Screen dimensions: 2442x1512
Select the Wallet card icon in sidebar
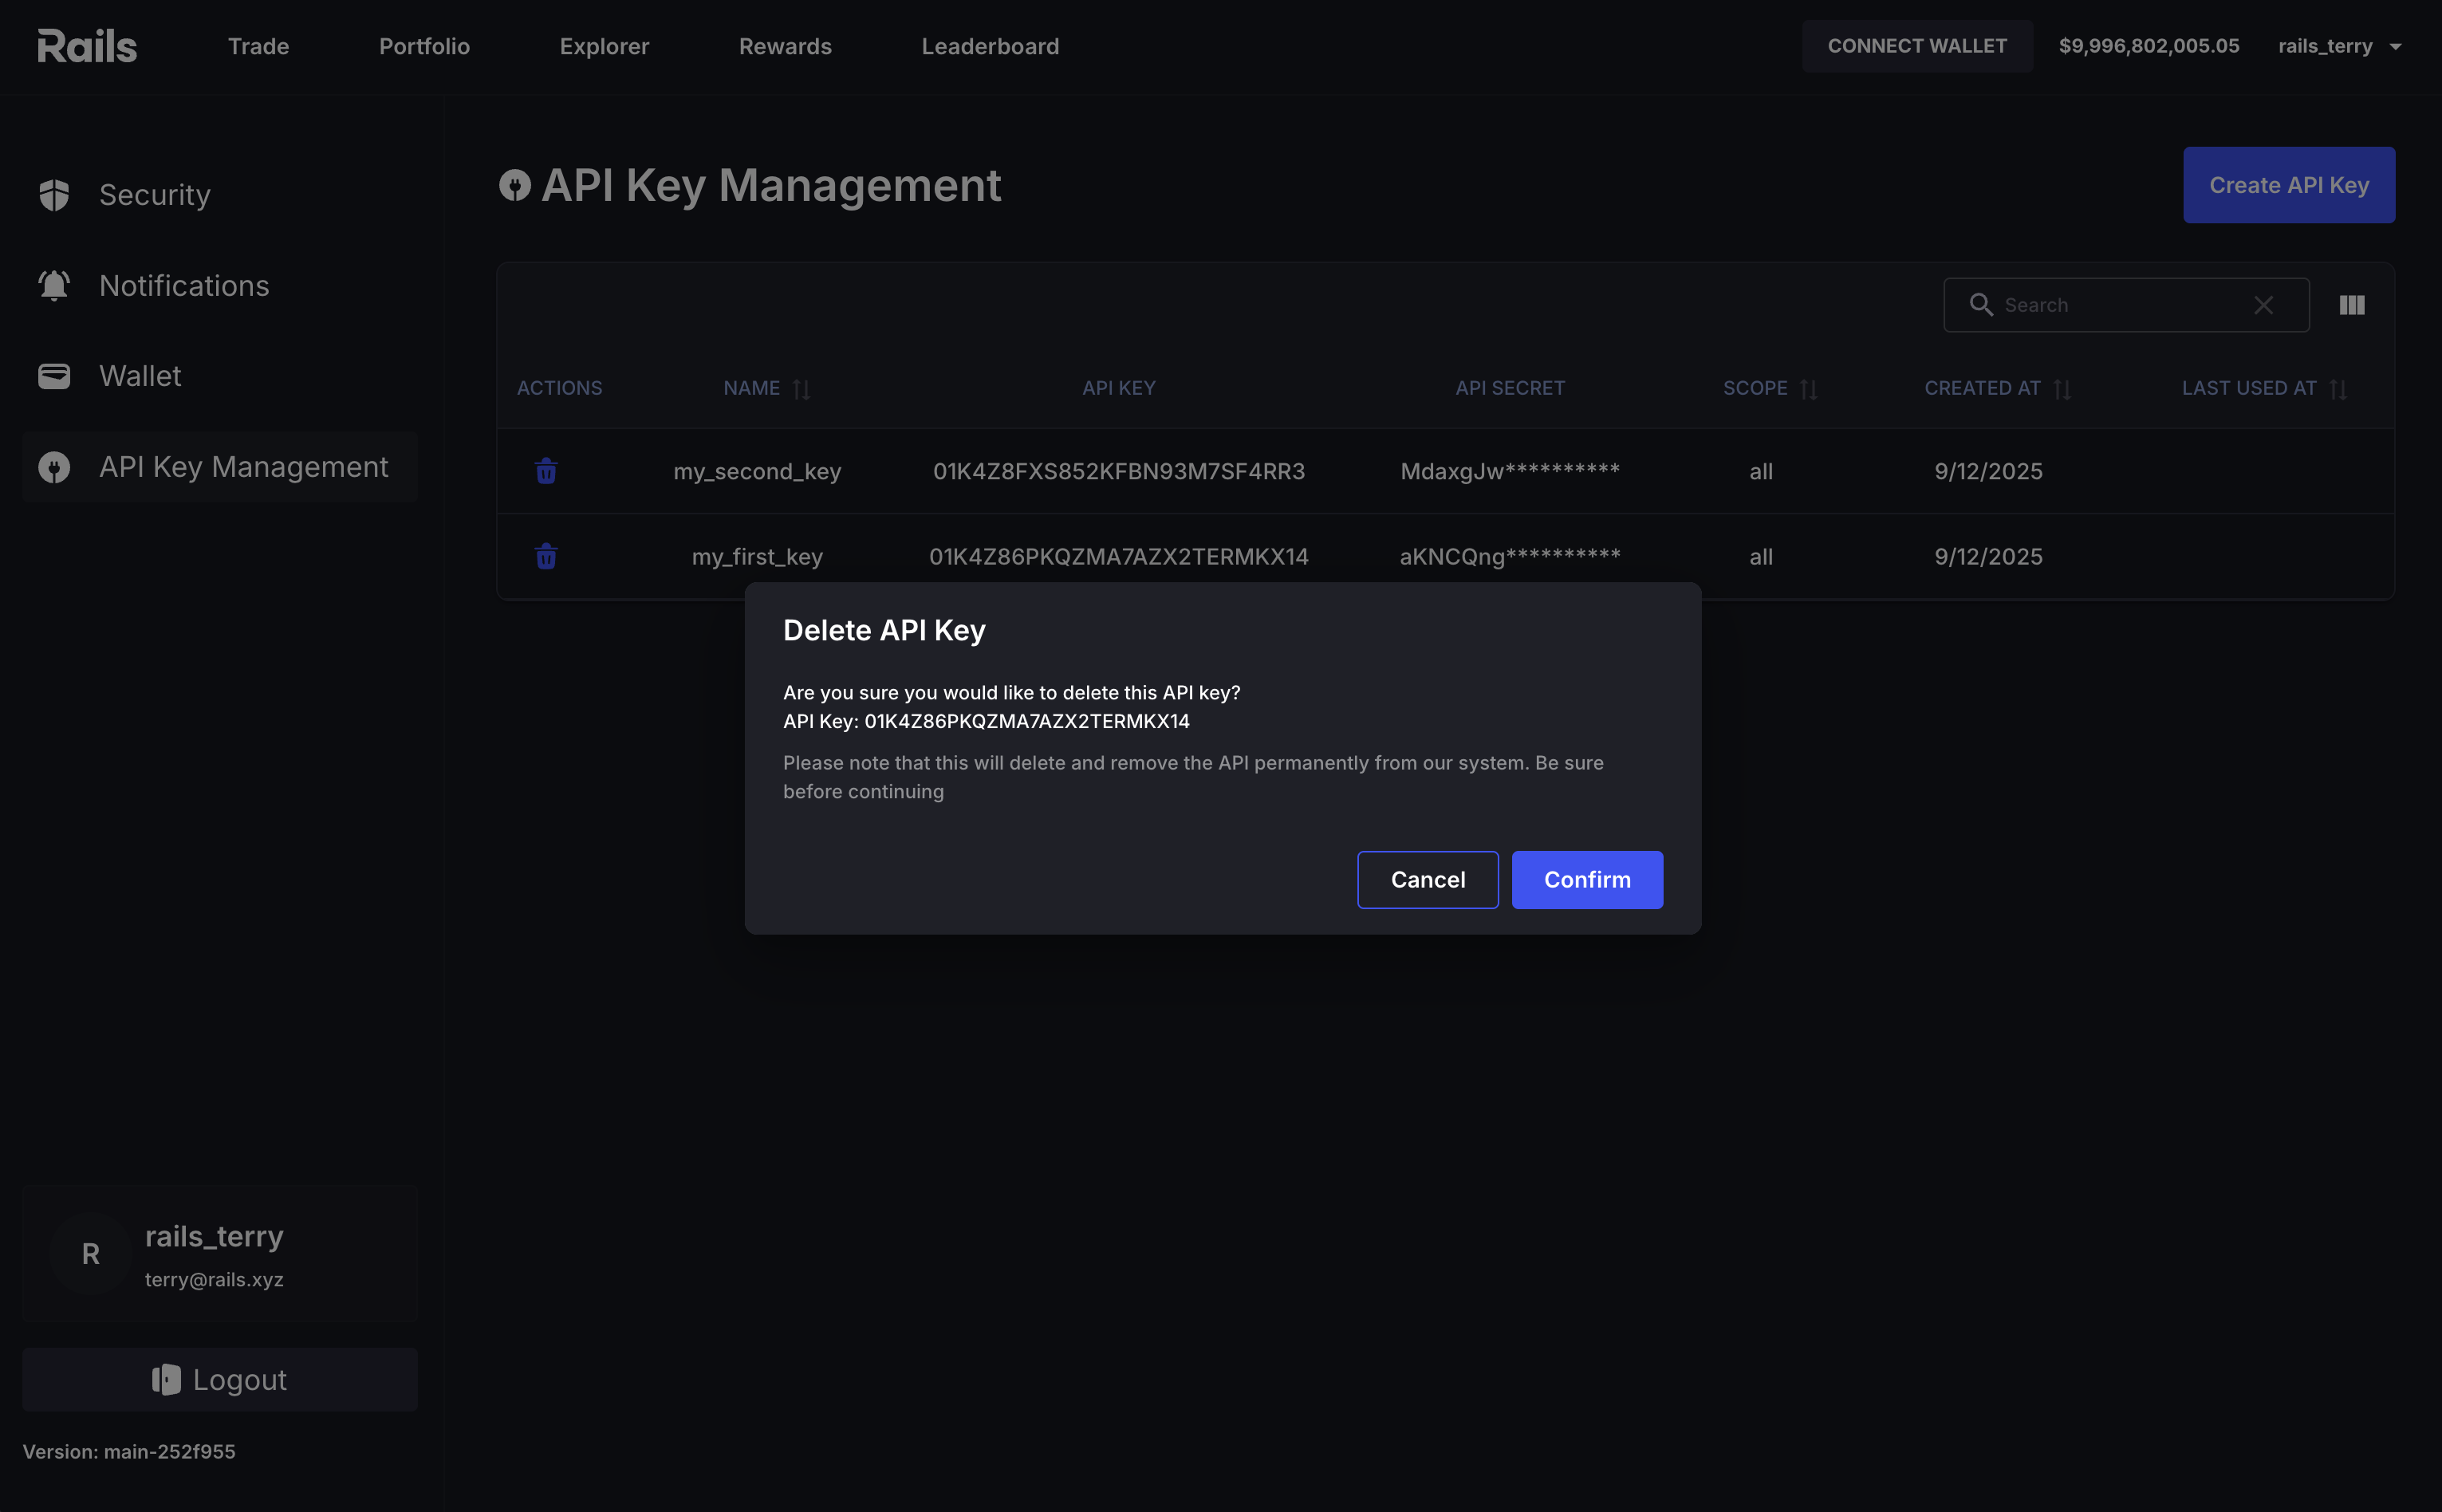(x=54, y=376)
